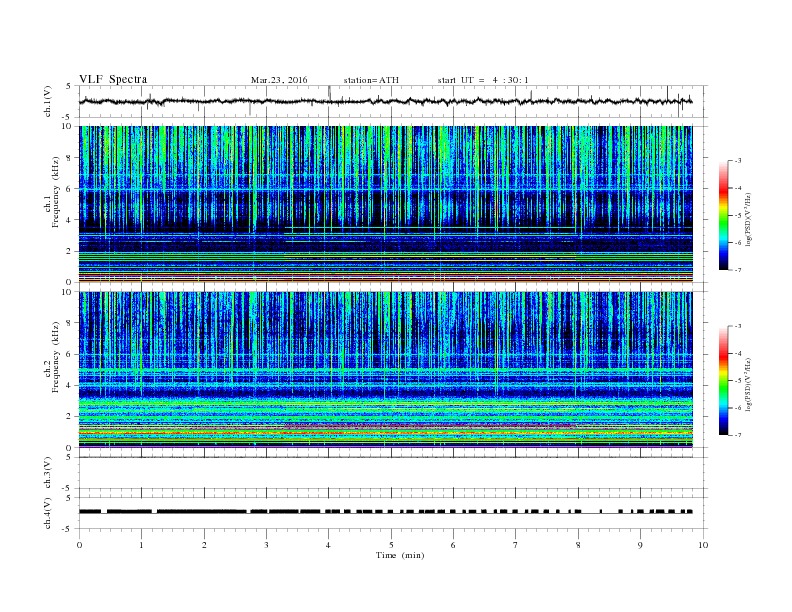Click the empty ch.3 voltage panel
The width and height of the screenshot is (792, 612).
[x=393, y=473]
